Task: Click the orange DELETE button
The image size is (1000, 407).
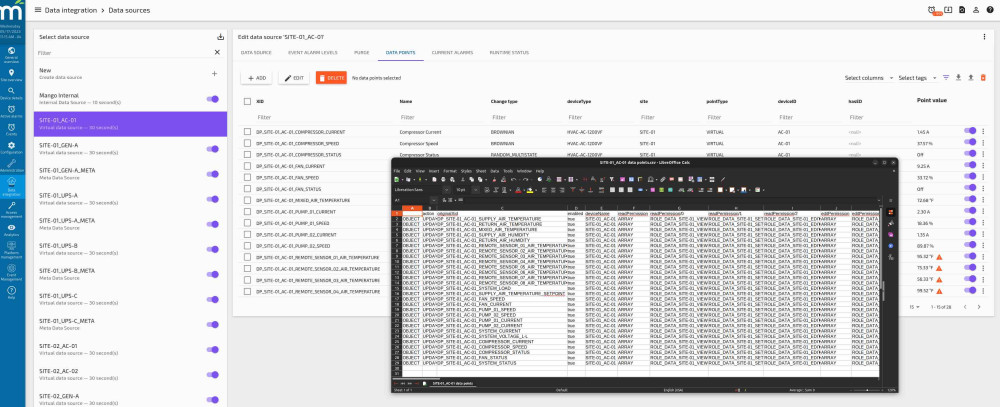Action: [331, 77]
